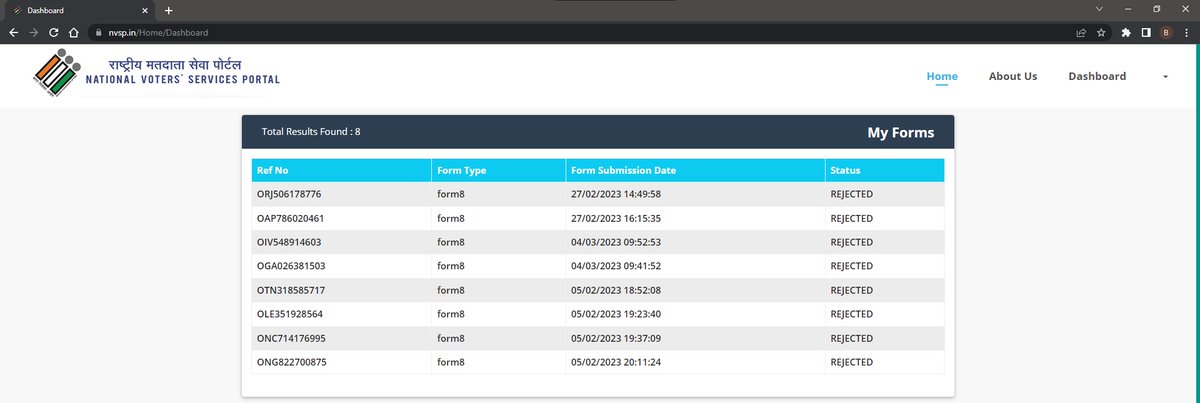Select reference number OLE351928564
The image size is (1200, 403).
point(290,314)
